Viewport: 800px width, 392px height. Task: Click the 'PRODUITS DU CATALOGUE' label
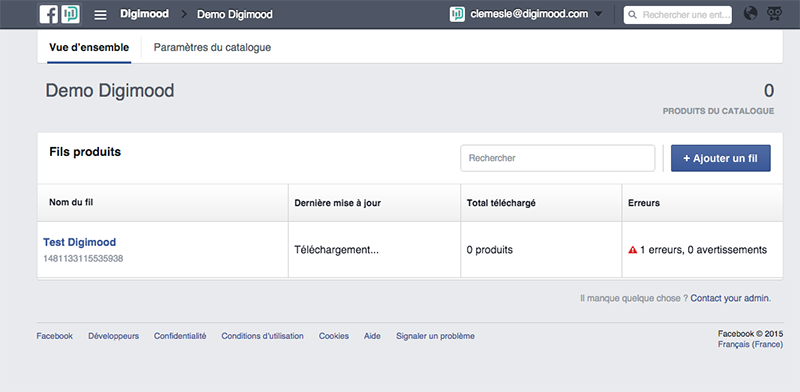pyautogui.click(x=718, y=111)
